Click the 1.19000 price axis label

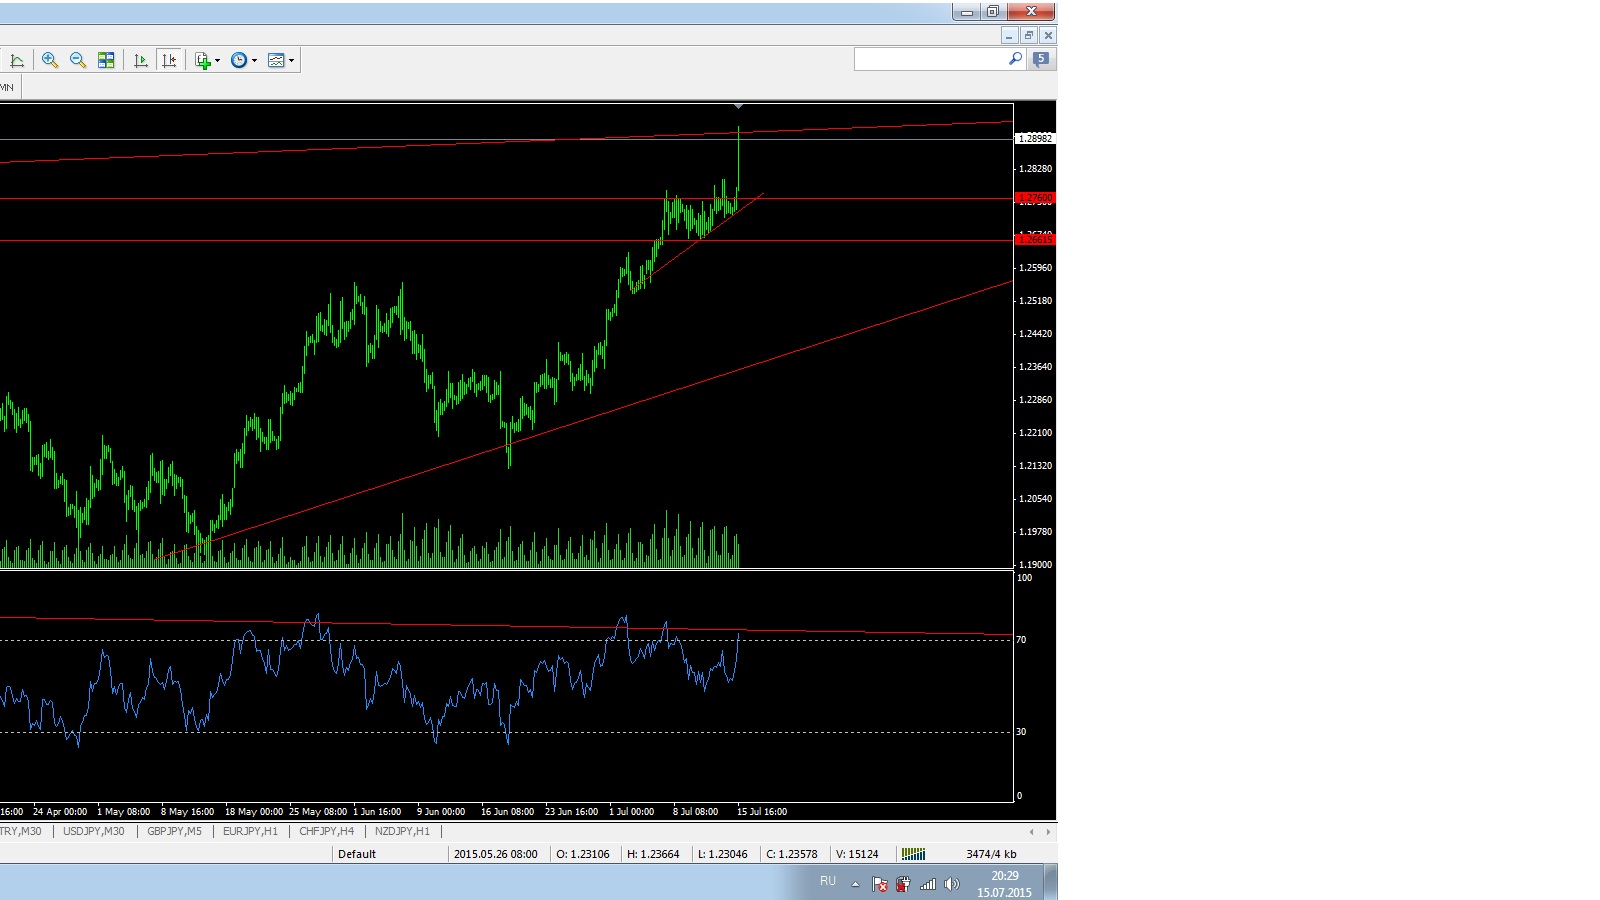tap(1035, 565)
